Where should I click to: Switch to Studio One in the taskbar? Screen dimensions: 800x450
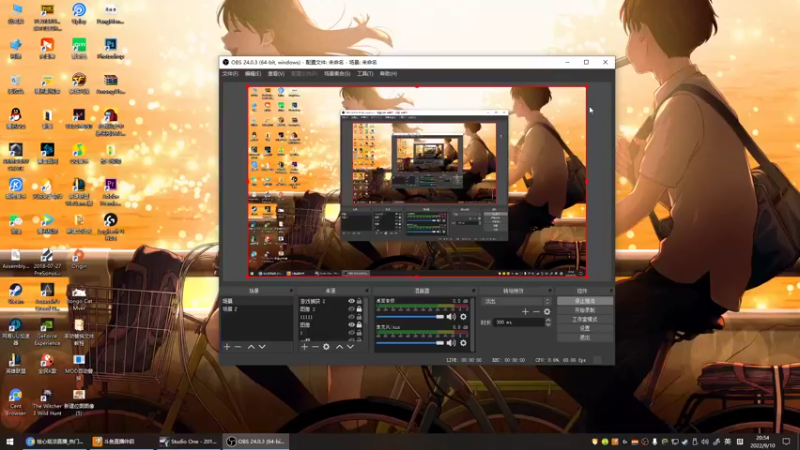(188, 441)
